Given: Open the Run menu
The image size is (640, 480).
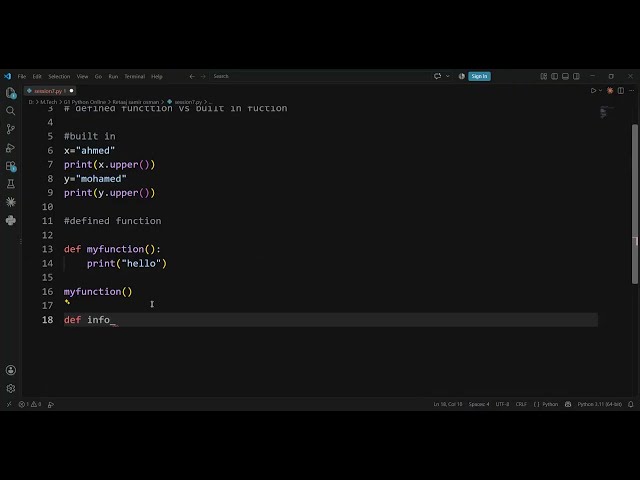Looking at the screenshot, I should [113, 76].
